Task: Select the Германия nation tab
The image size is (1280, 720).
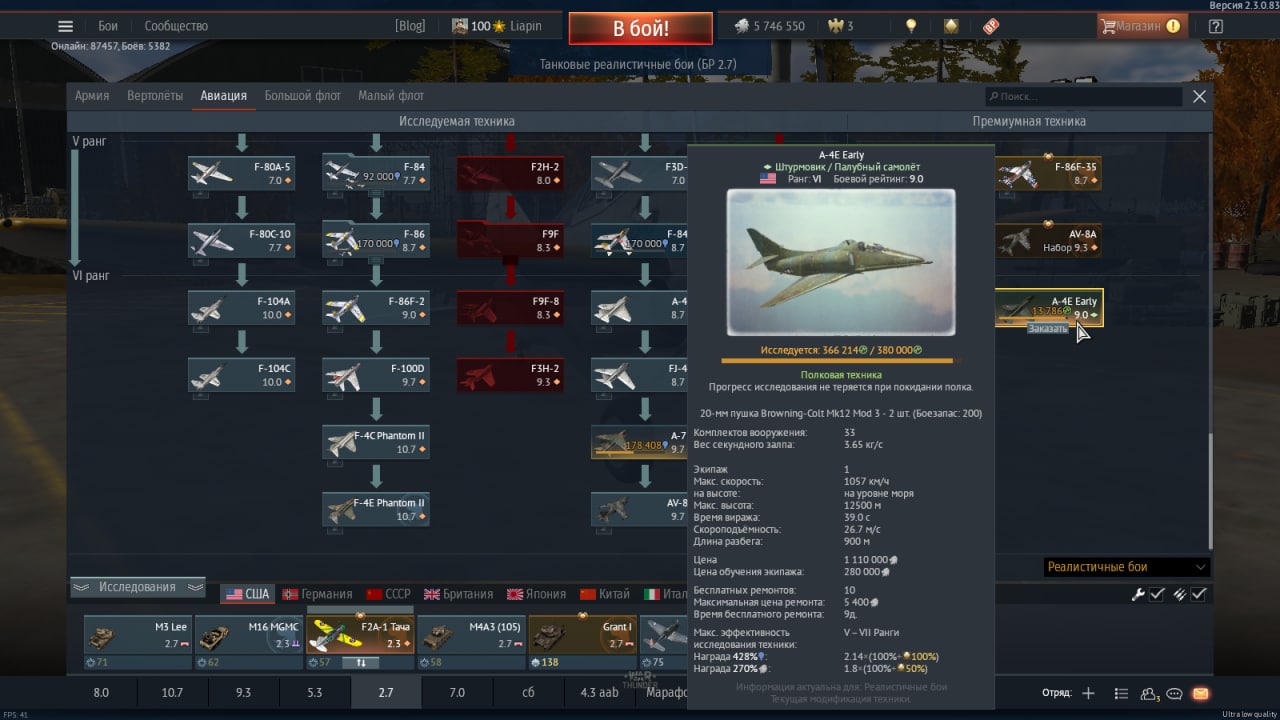Action: tap(318, 594)
